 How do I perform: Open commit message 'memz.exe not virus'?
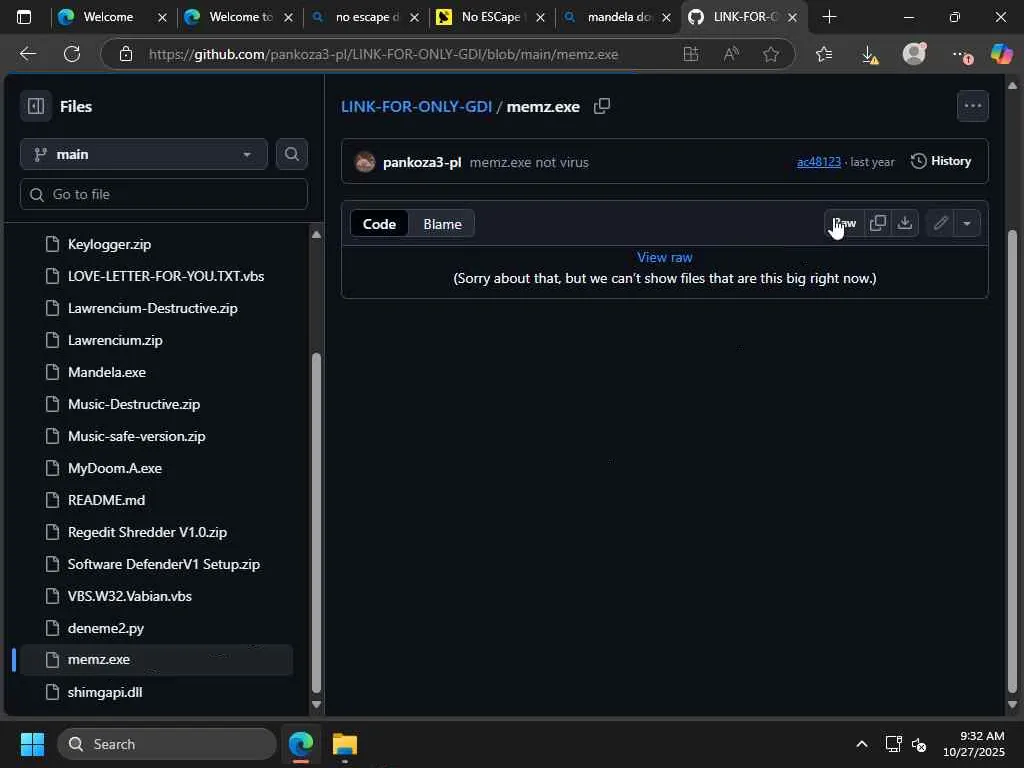click(529, 162)
